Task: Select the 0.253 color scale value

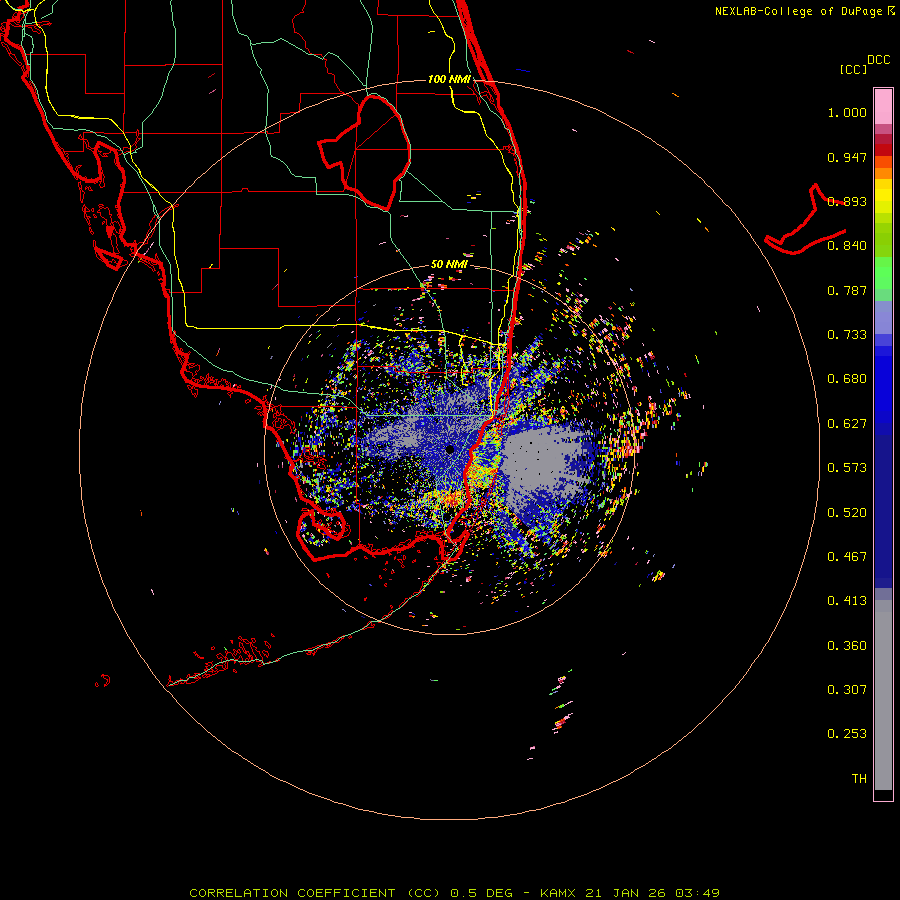Action: [x=847, y=734]
